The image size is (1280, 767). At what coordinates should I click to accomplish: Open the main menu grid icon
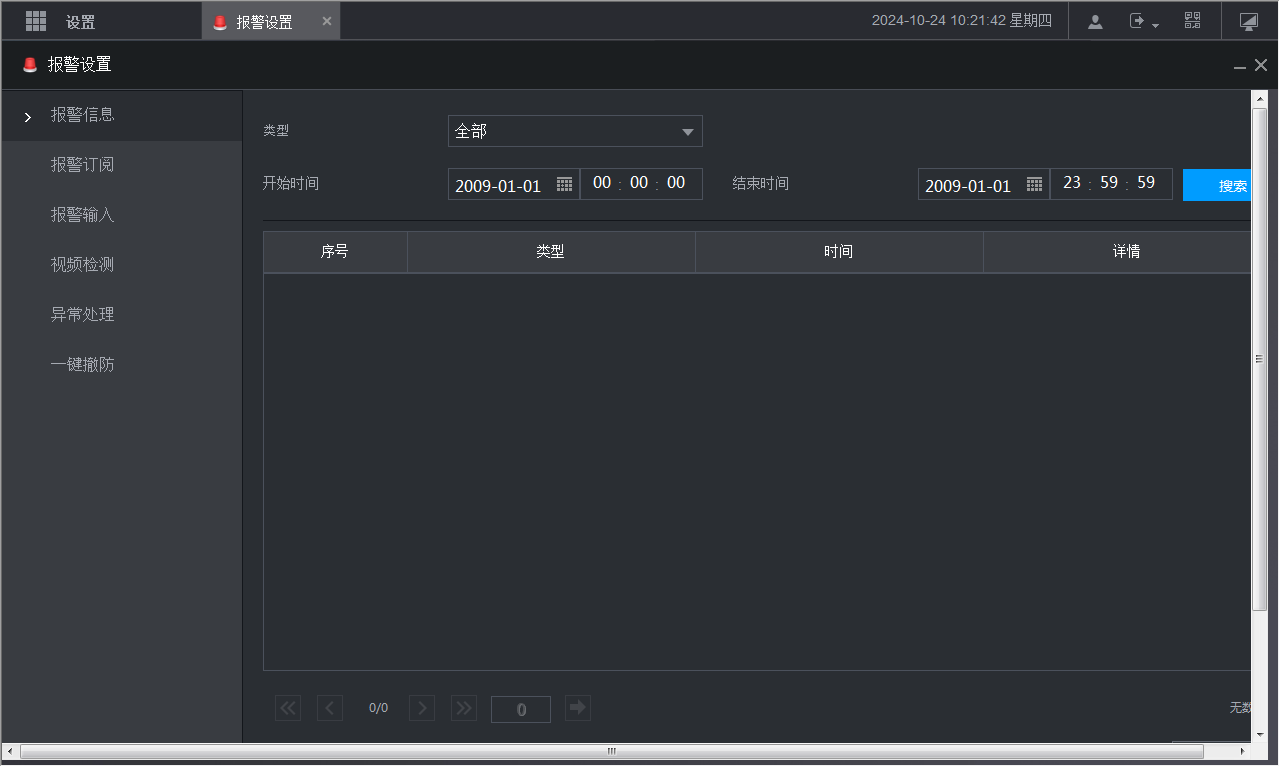[x=36, y=21]
